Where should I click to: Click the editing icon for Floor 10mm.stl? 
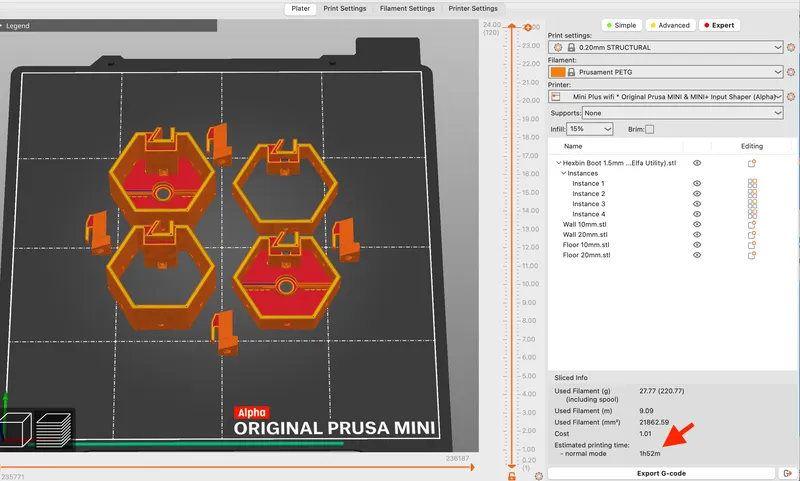tap(752, 245)
